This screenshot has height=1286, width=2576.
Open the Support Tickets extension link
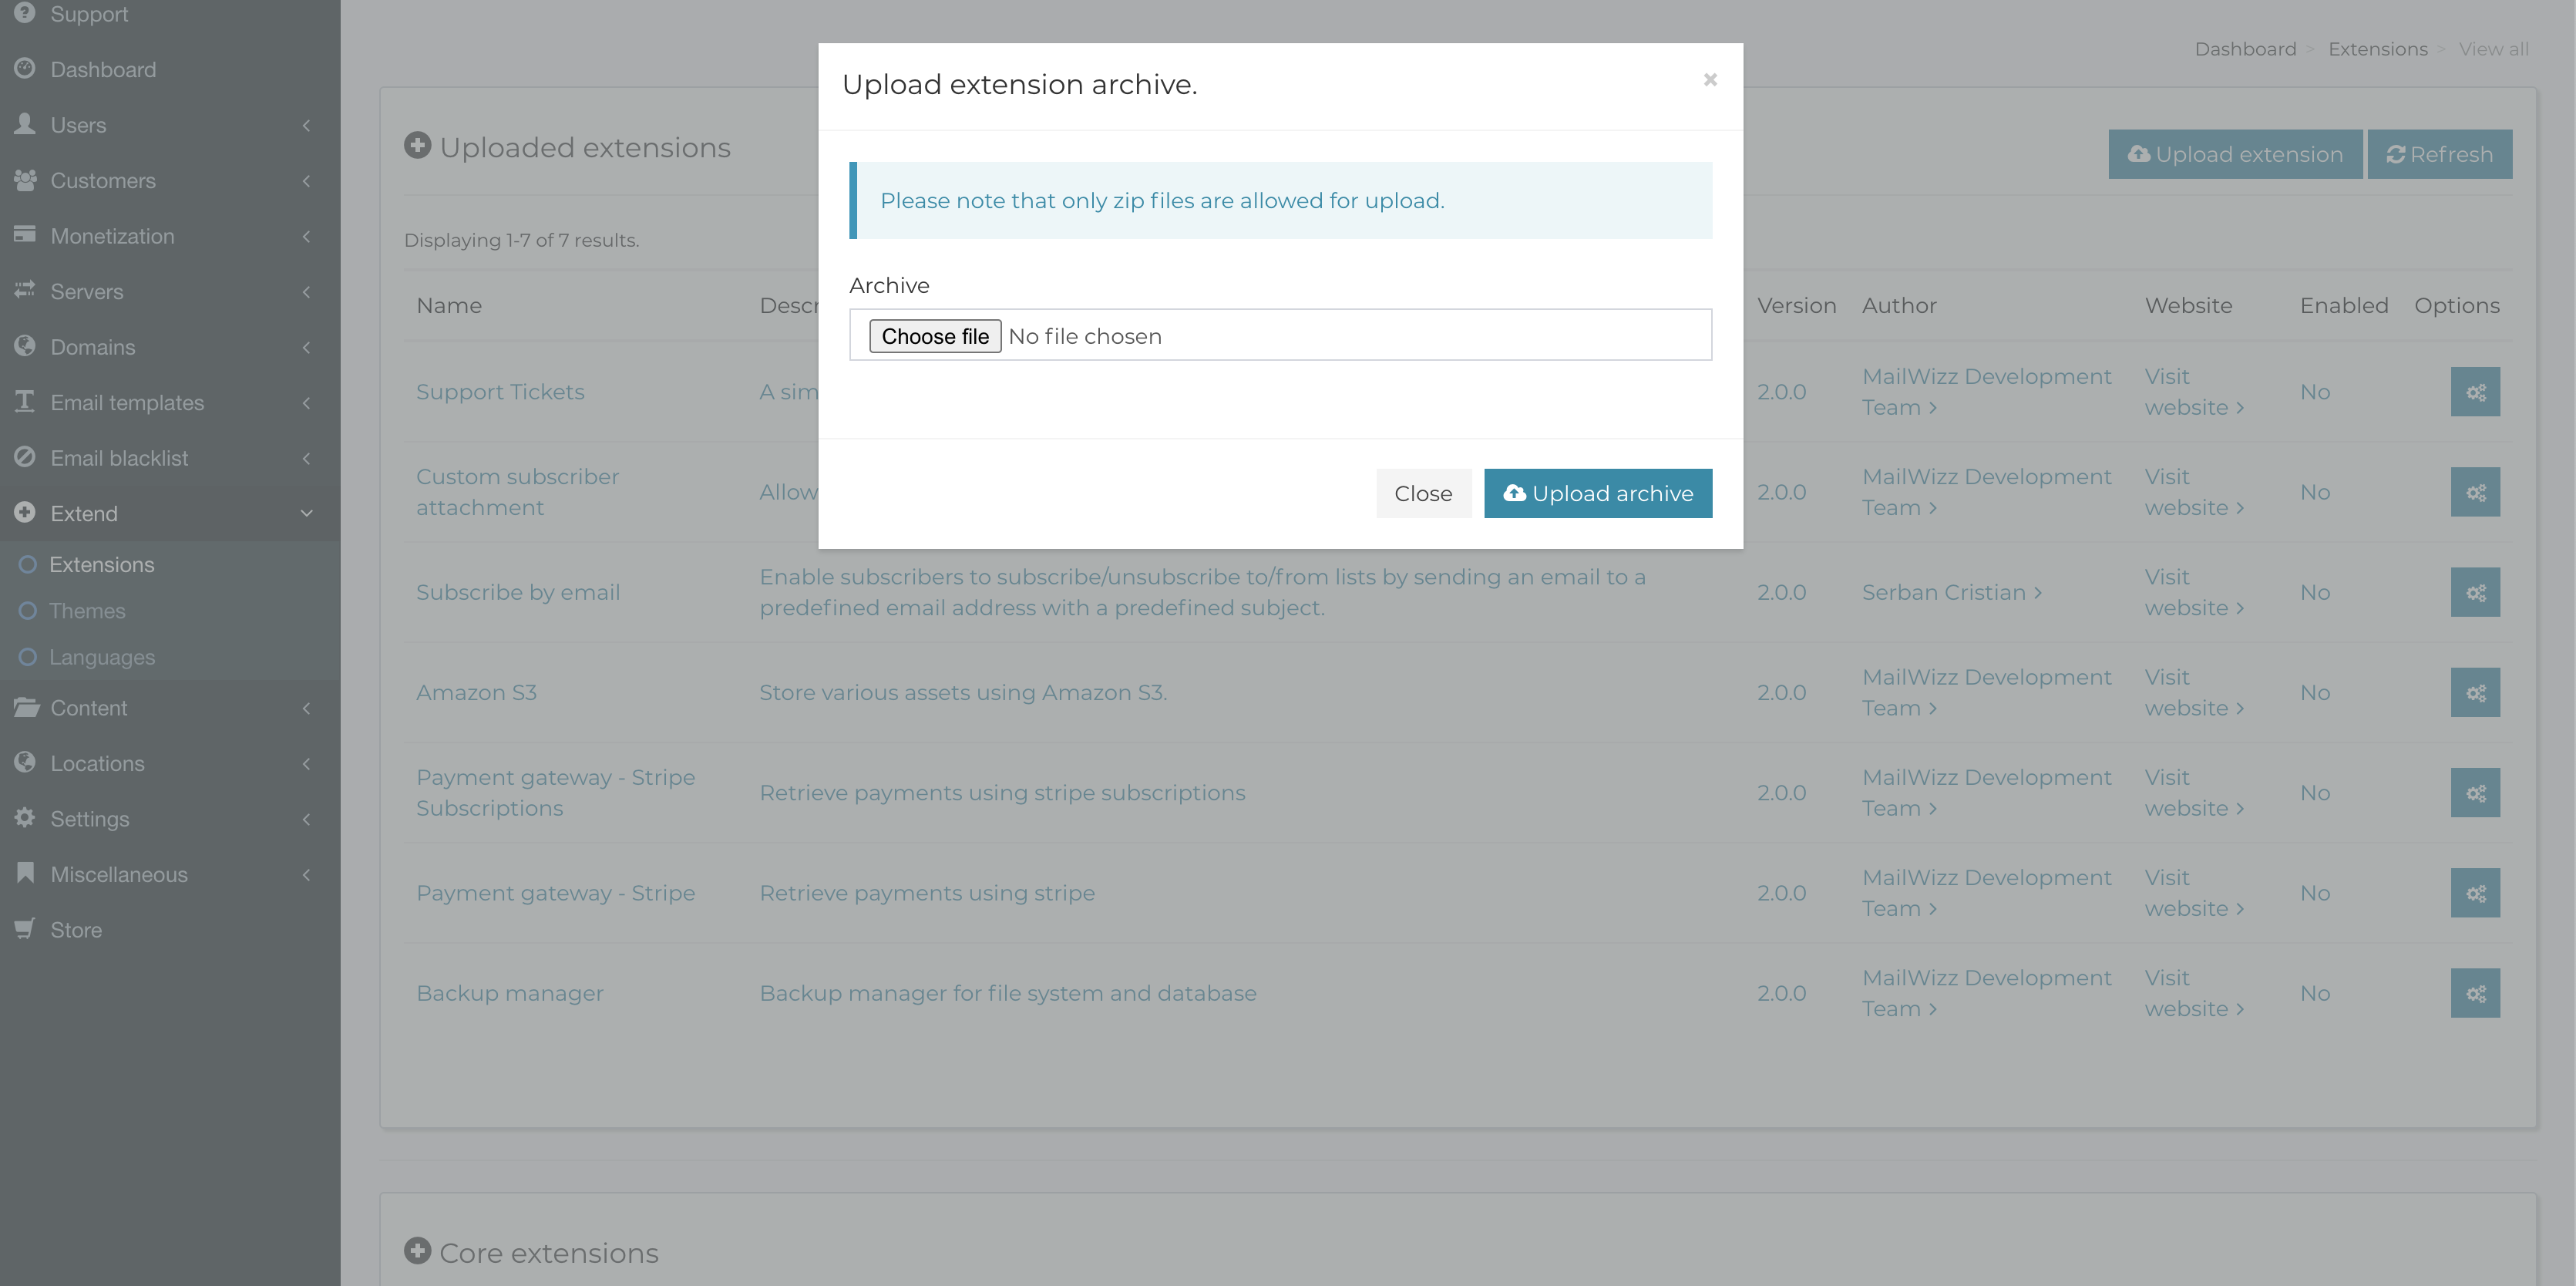click(500, 391)
